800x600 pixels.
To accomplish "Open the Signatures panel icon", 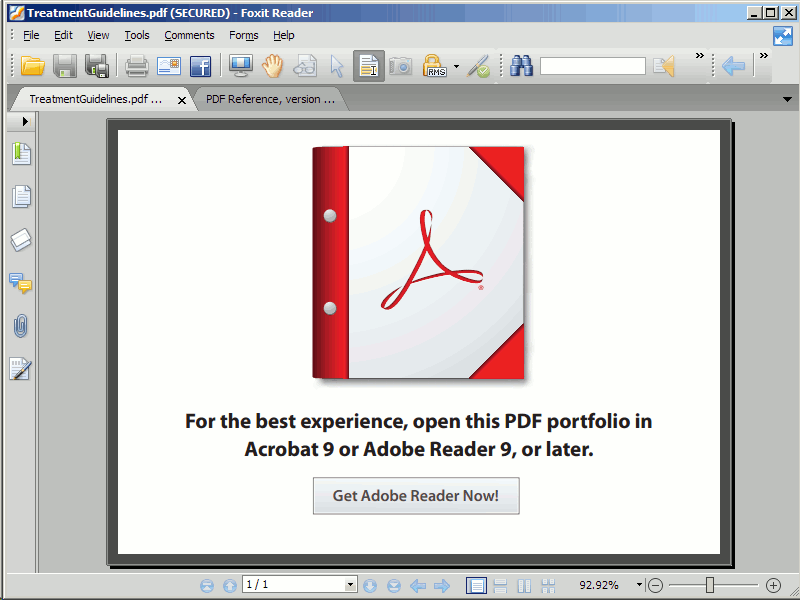I will pyautogui.click(x=20, y=369).
